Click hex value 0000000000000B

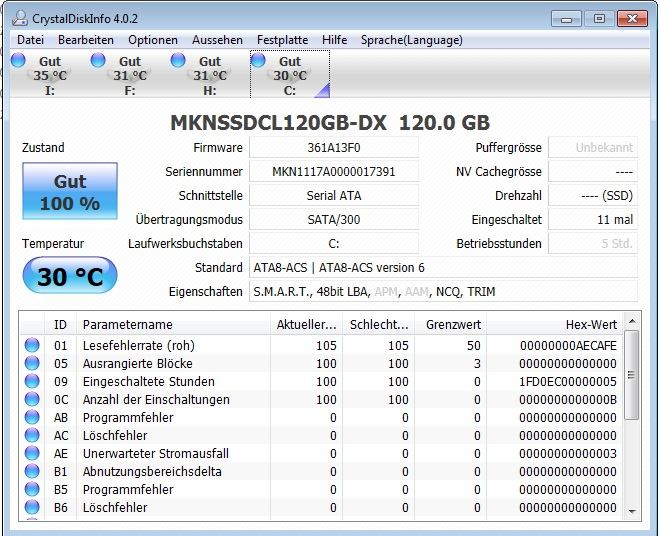point(568,400)
